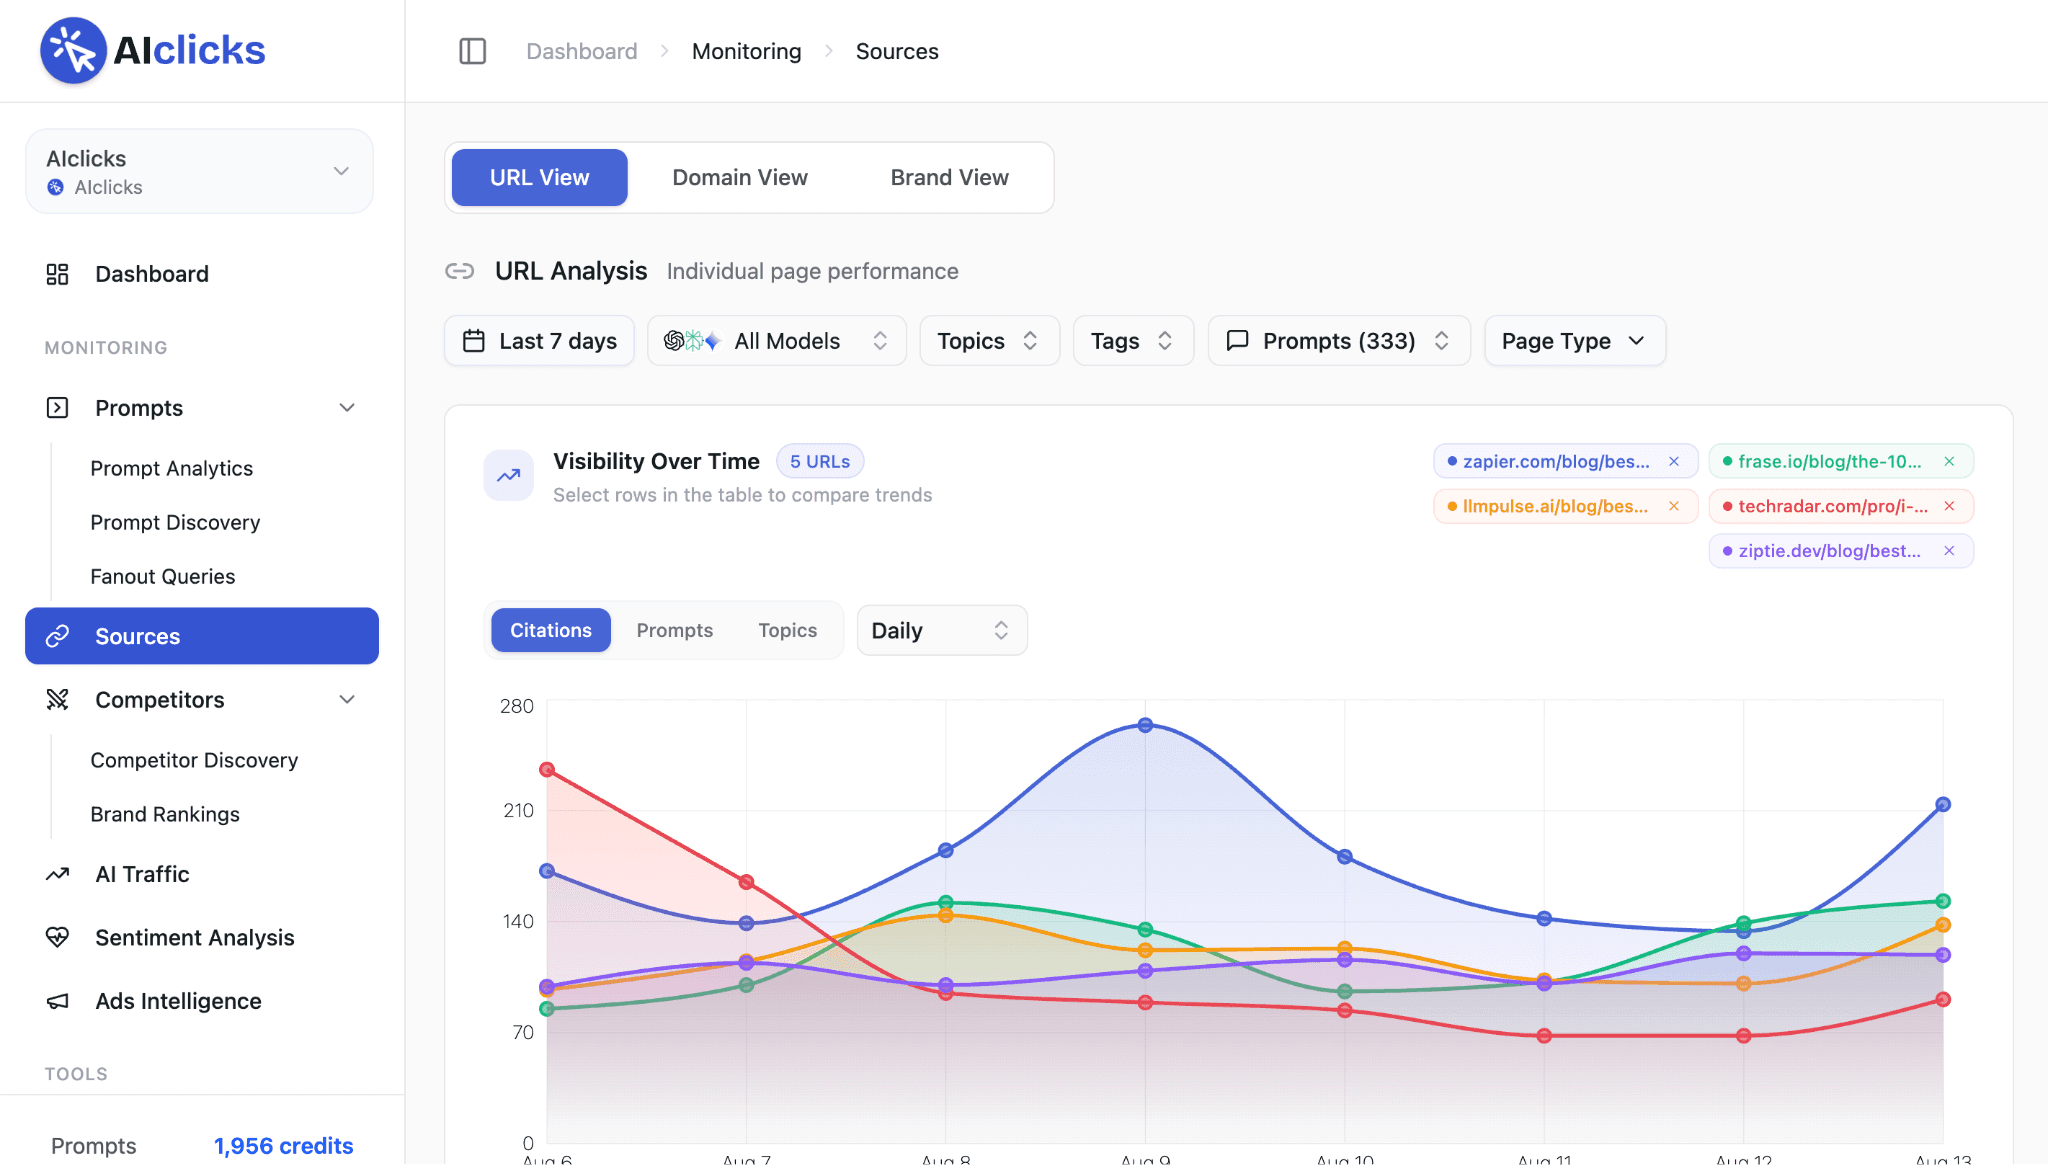
Task: Open the All Models dropdown
Action: click(x=777, y=341)
